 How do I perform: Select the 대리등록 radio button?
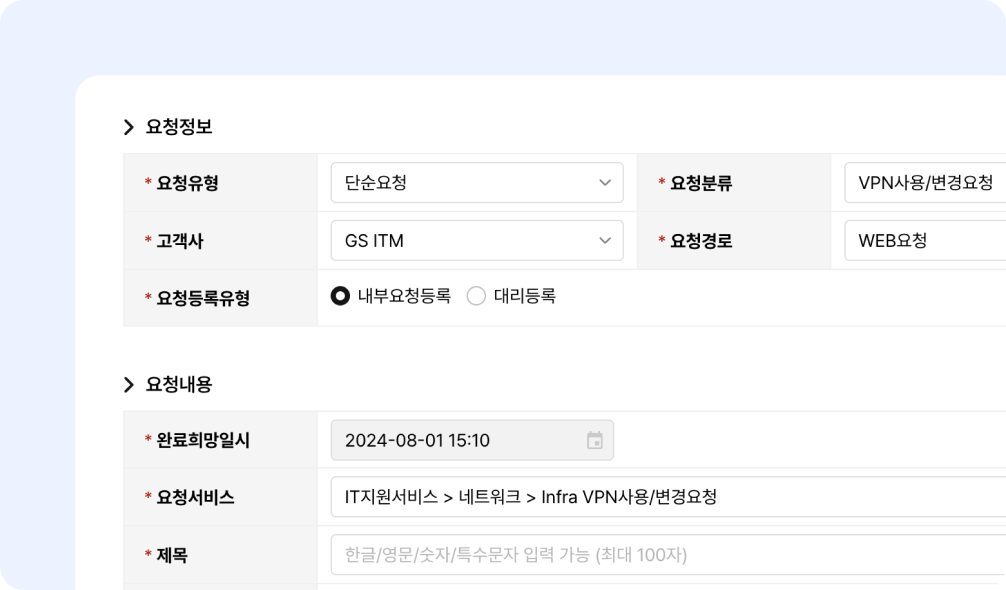[x=476, y=296]
